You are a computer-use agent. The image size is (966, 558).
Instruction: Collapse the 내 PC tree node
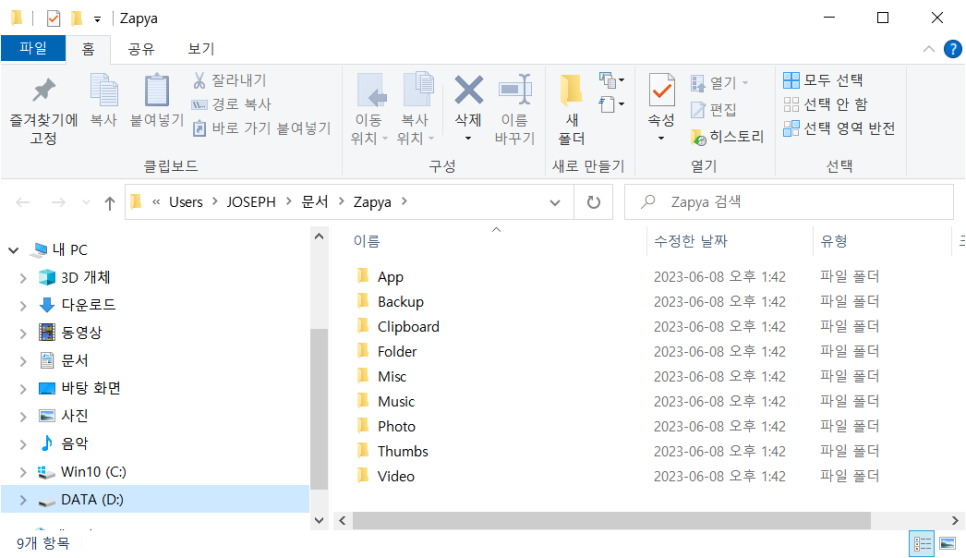click(x=13, y=250)
